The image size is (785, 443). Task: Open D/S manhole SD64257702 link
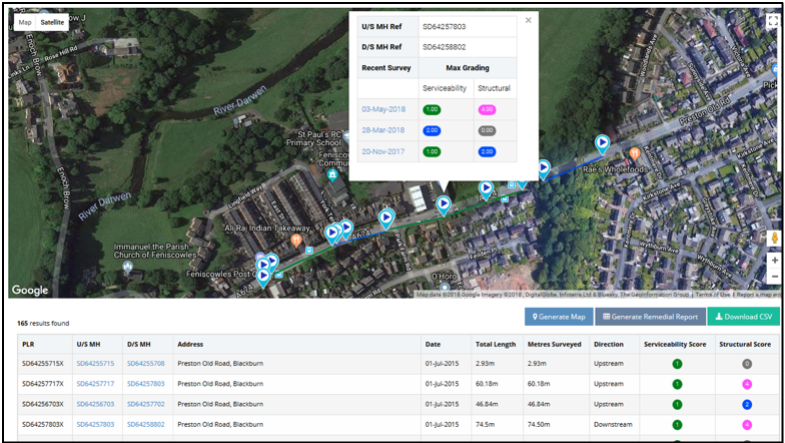(146, 404)
